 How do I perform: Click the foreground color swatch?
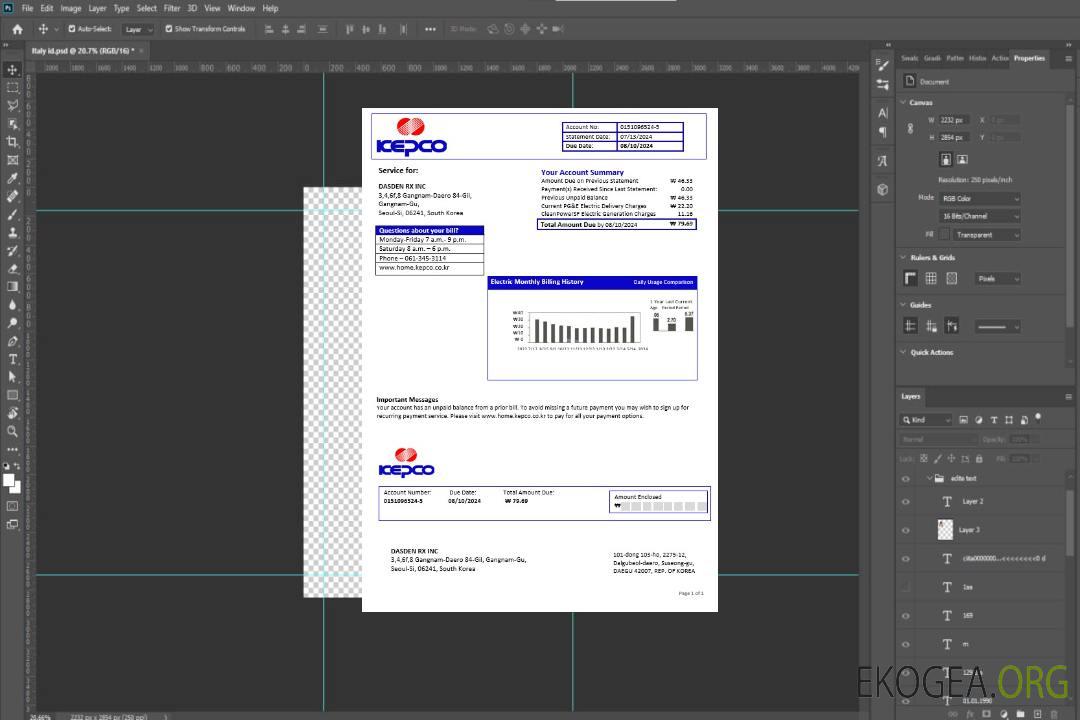[x=9, y=481]
